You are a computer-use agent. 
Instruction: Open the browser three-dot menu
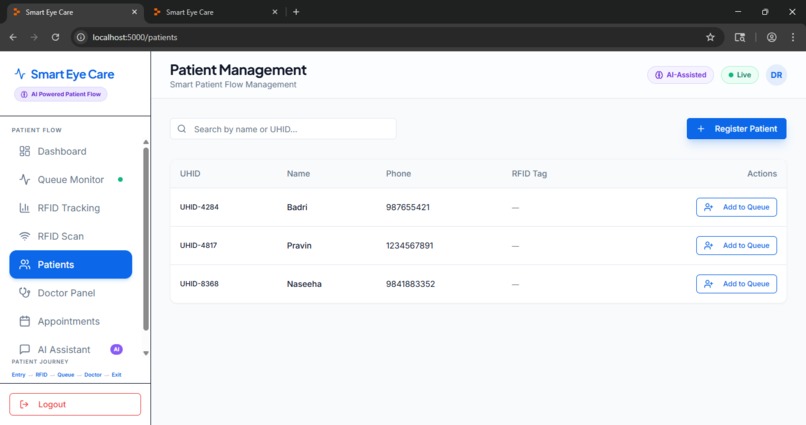pyautogui.click(x=793, y=37)
